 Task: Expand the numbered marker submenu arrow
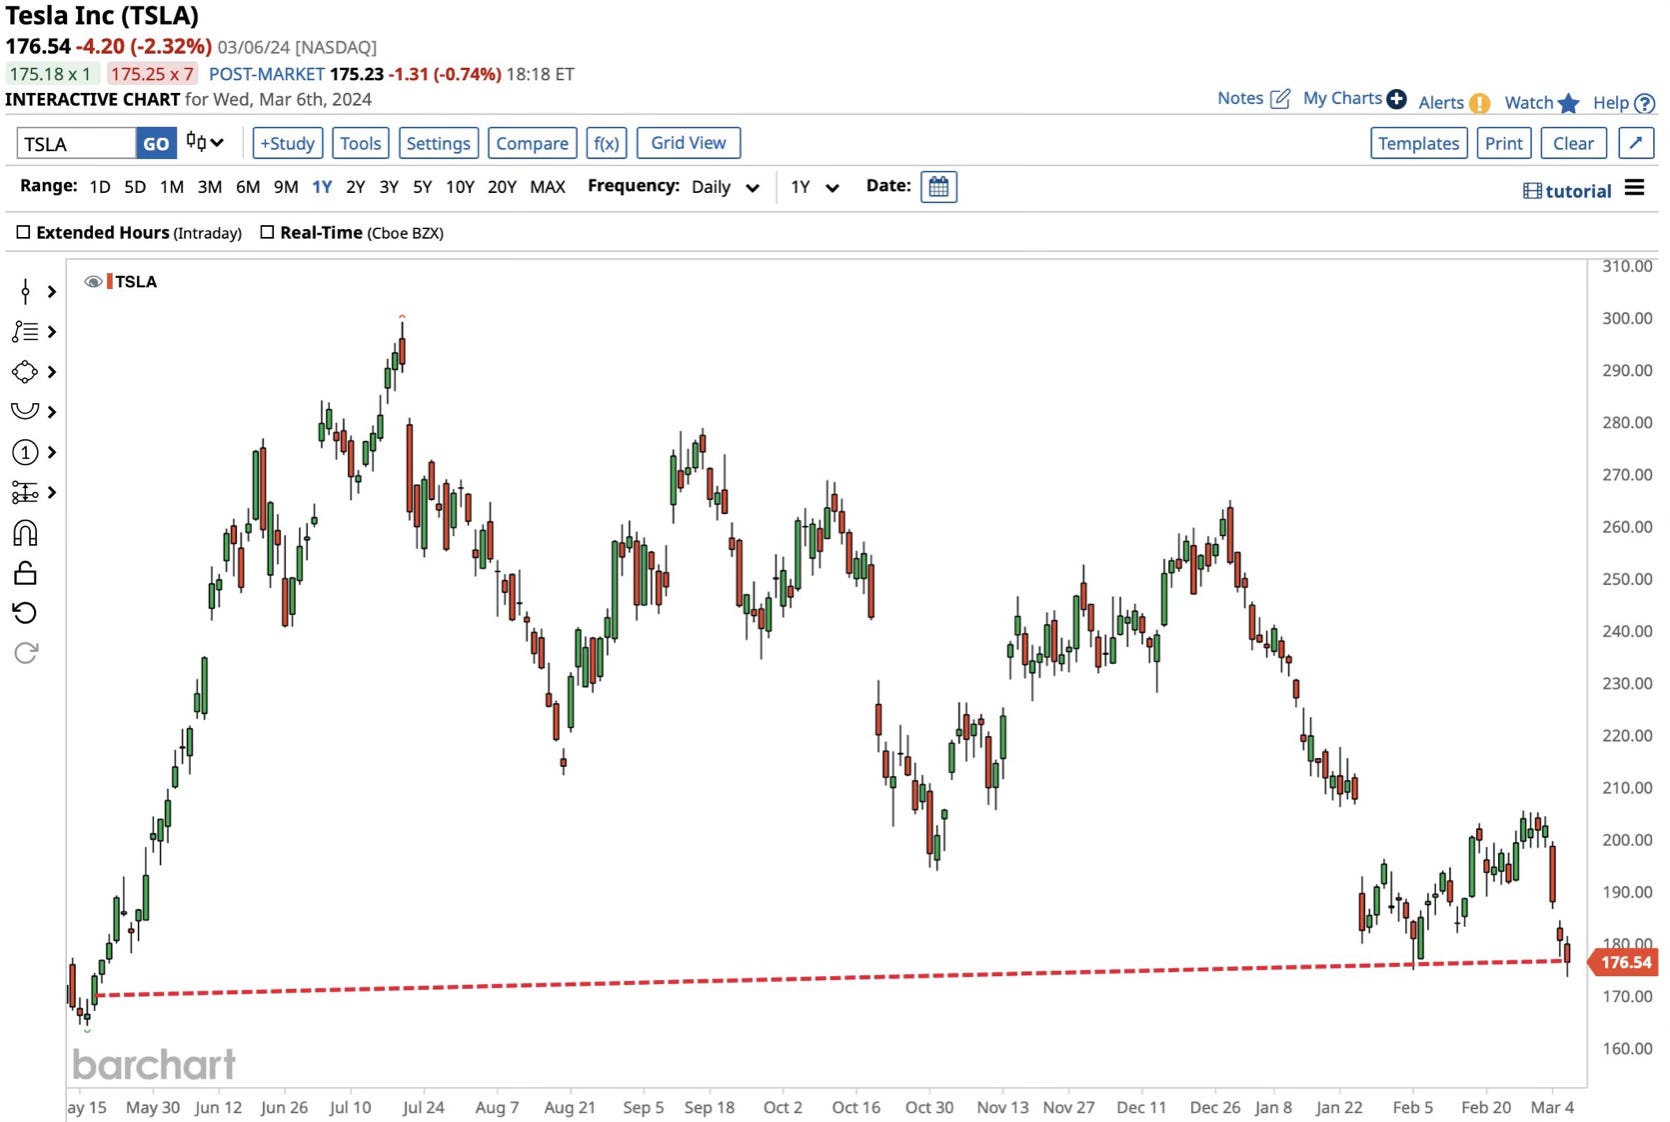point(52,452)
